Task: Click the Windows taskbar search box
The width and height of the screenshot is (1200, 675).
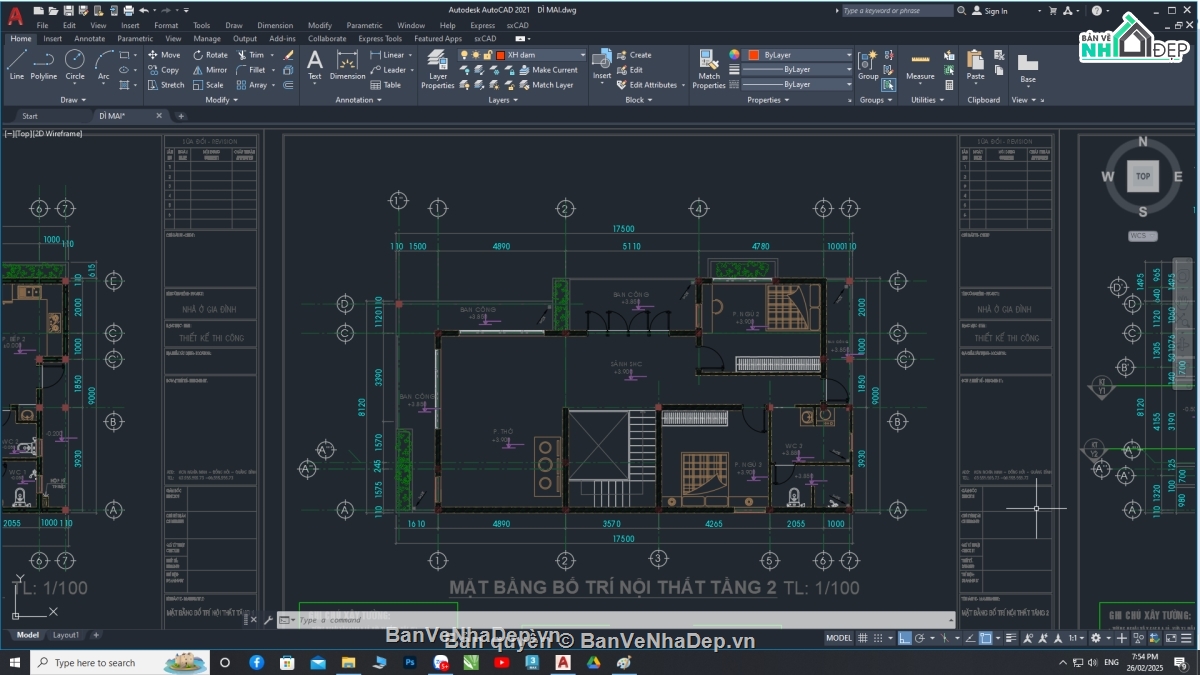Action: [x=94, y=662]
